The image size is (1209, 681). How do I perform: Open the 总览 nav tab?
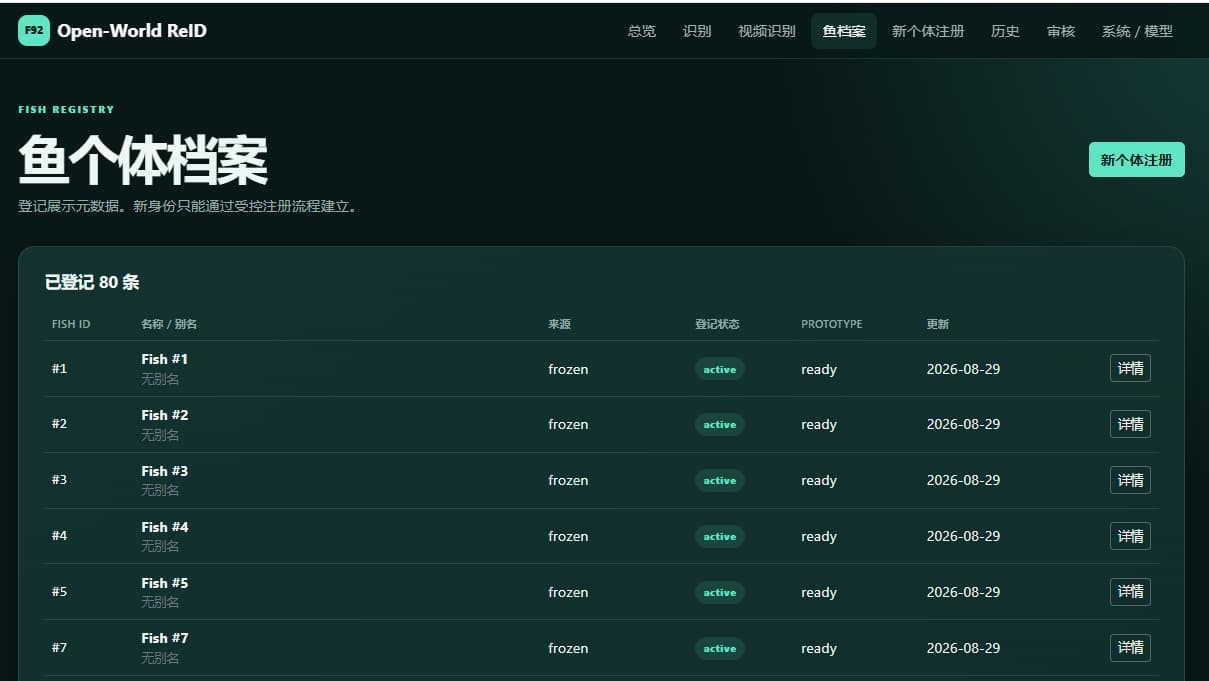(x=642, y=31)
